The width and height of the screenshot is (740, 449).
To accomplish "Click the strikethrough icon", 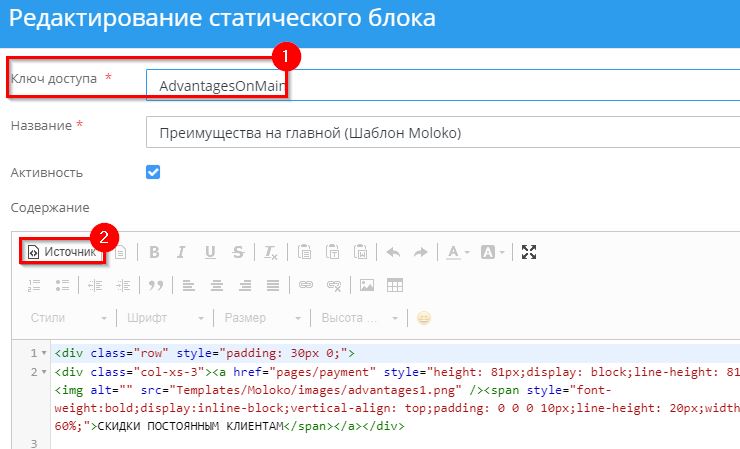I will 238,252.
